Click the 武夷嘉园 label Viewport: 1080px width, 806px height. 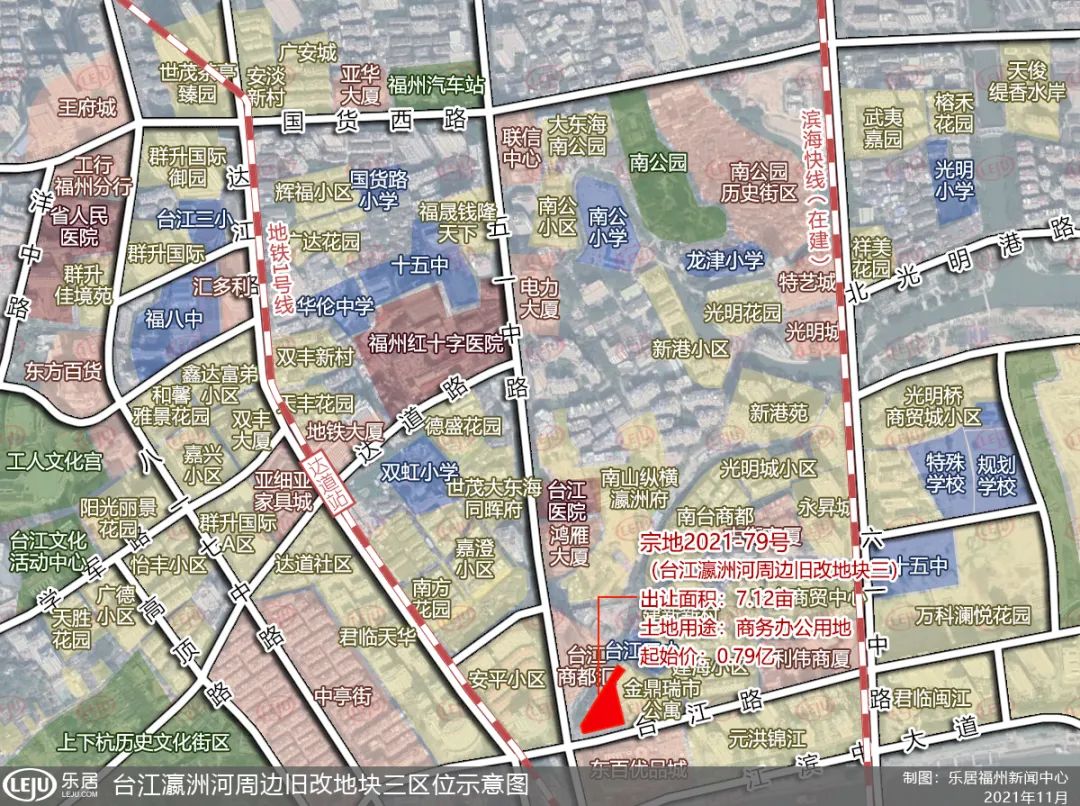point(883,128)
